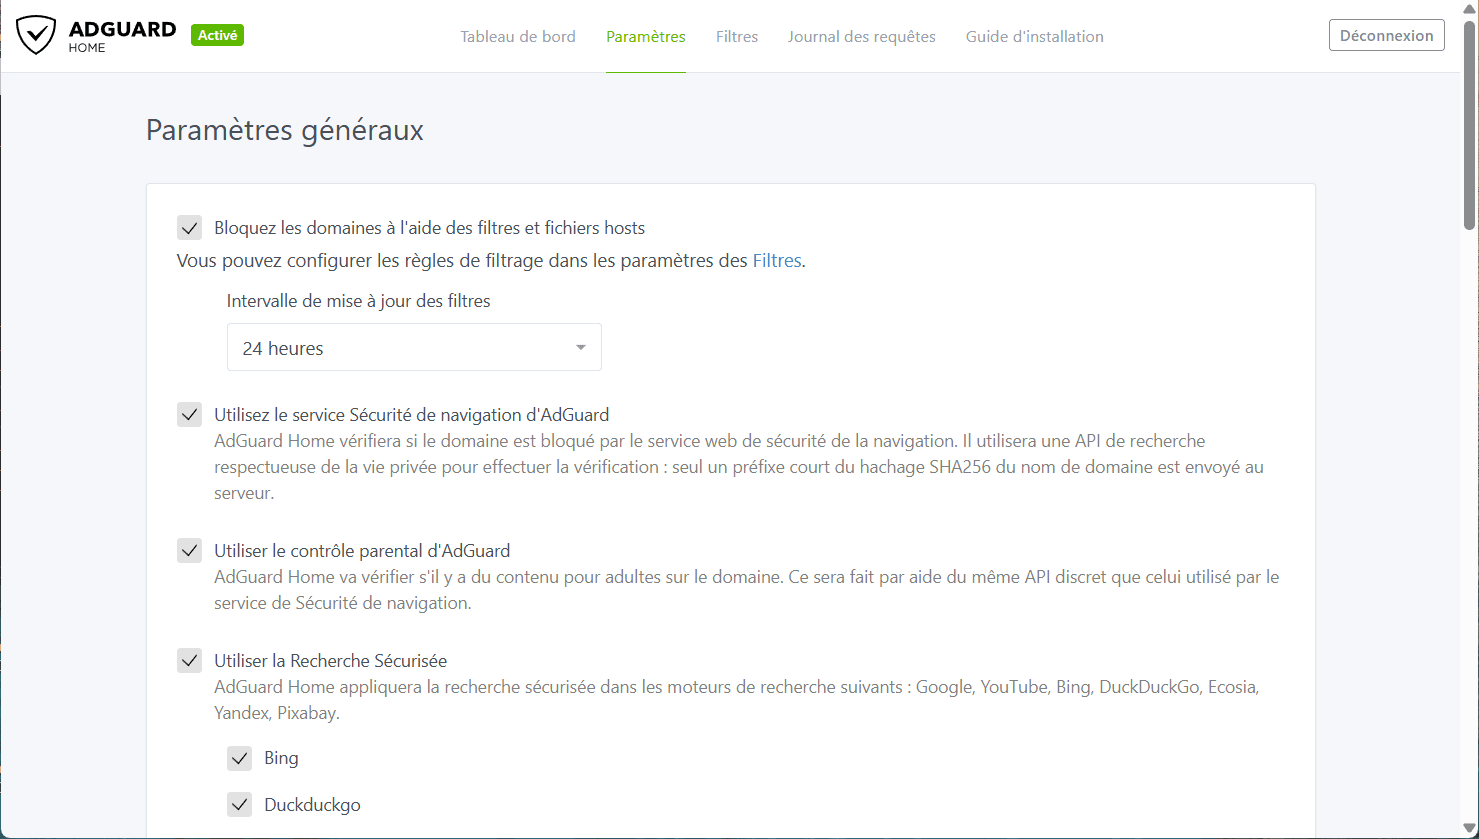Go to the Filtres tab
Screen dimensions: 1479x839
coord(737,36)
